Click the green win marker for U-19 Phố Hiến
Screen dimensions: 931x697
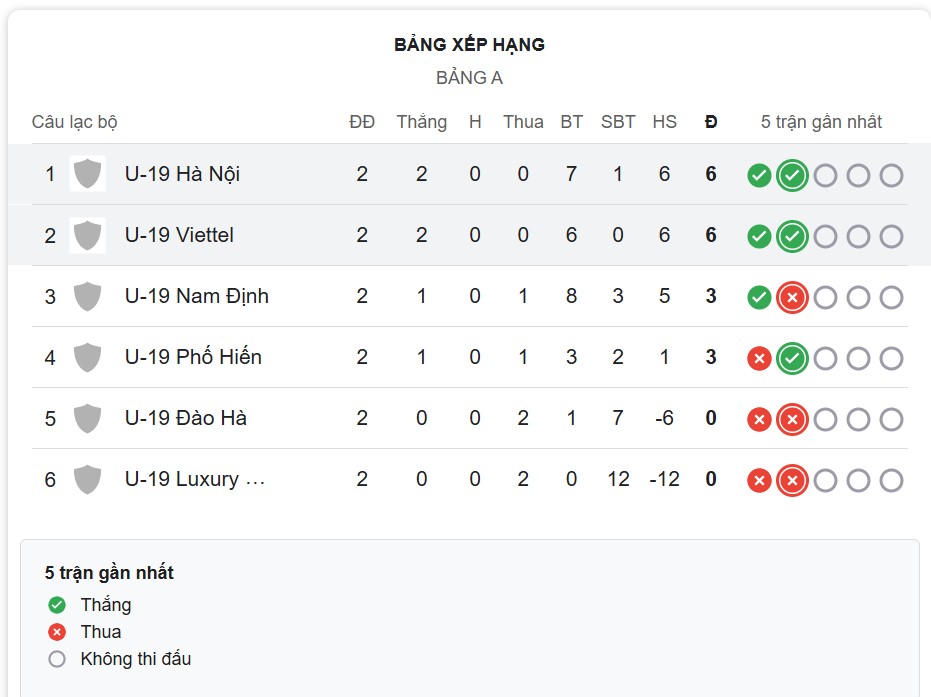(x=791, y=357)
